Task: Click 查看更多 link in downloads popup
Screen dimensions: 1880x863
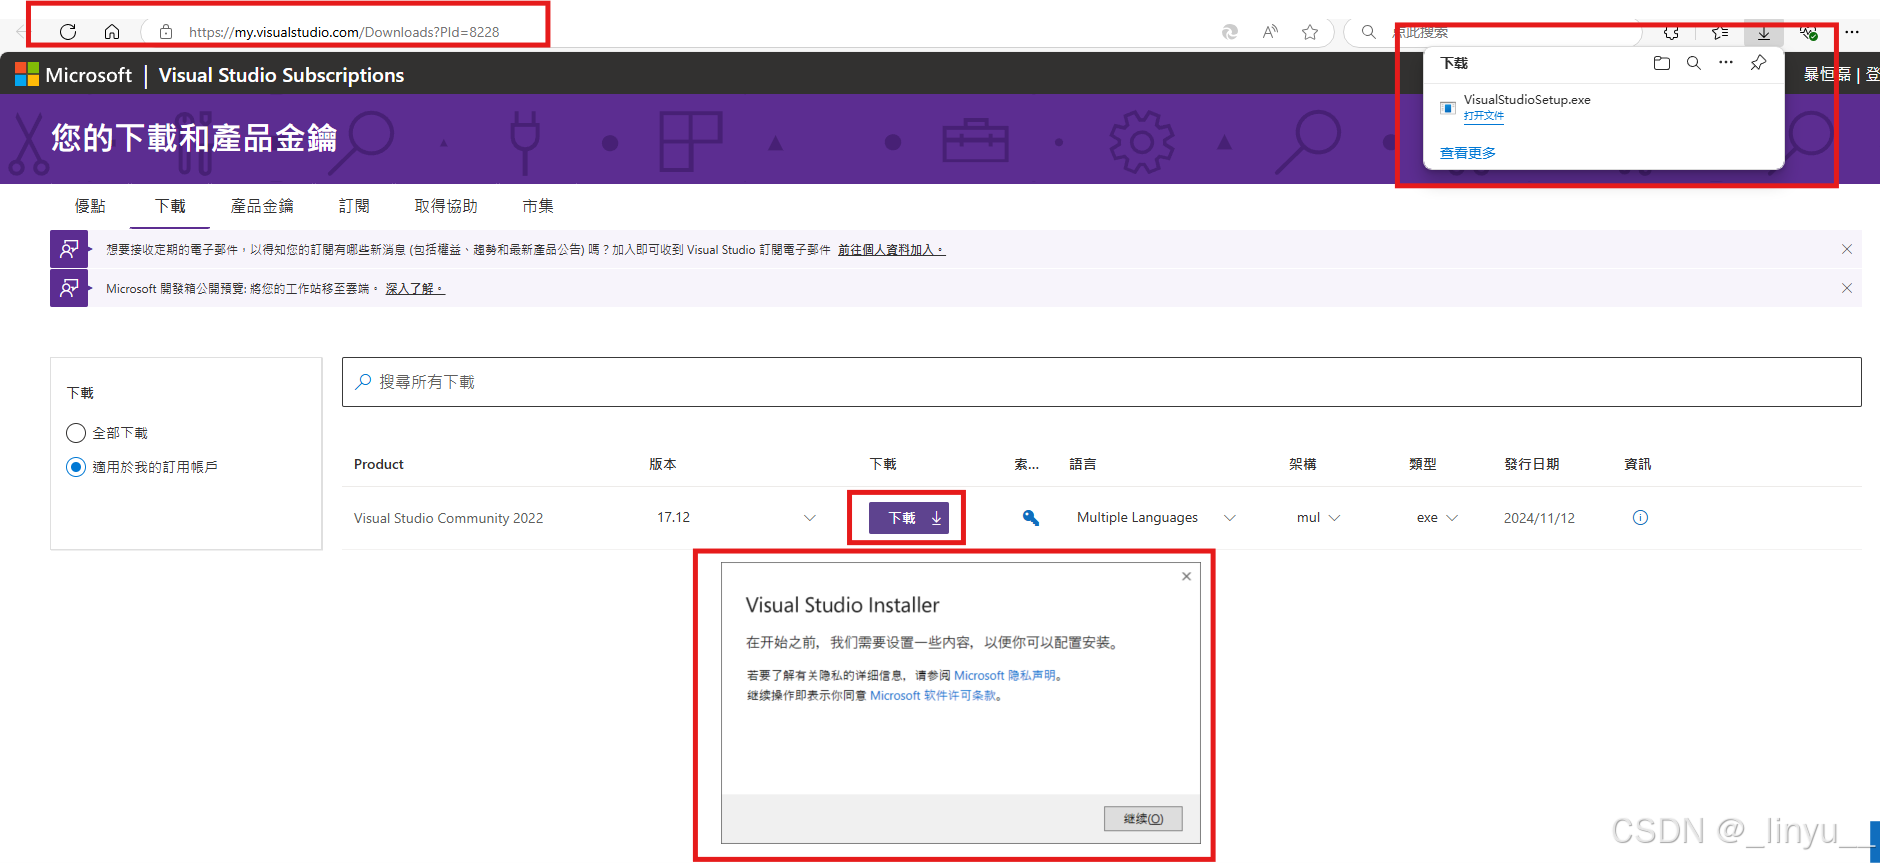Action: pyautogui.click(x=1468, y=153)
